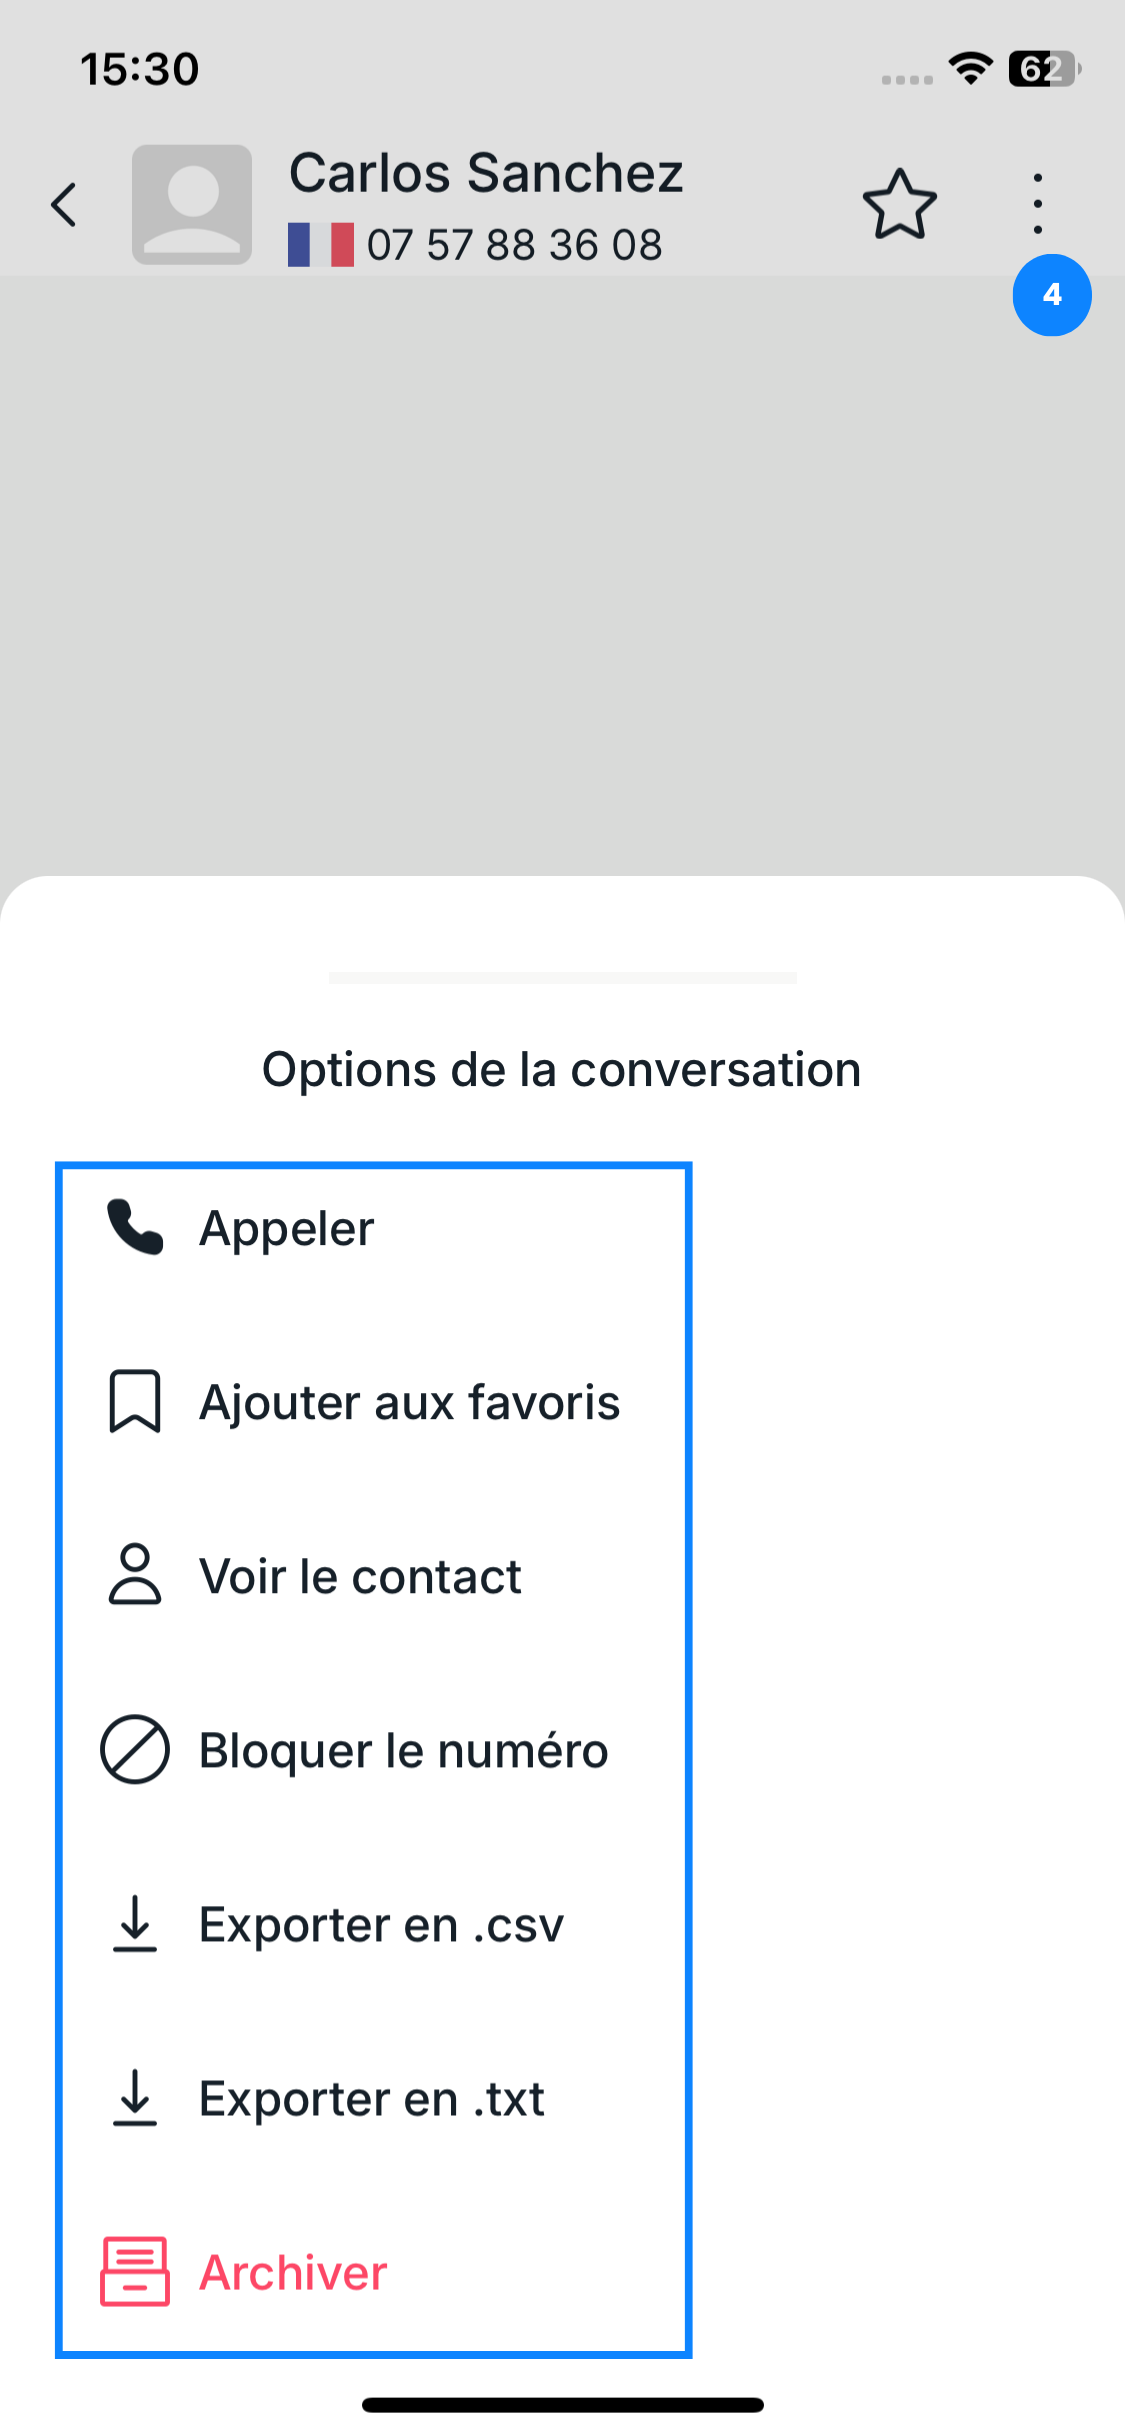Tap the person icon for contact

click(135, 1575)
